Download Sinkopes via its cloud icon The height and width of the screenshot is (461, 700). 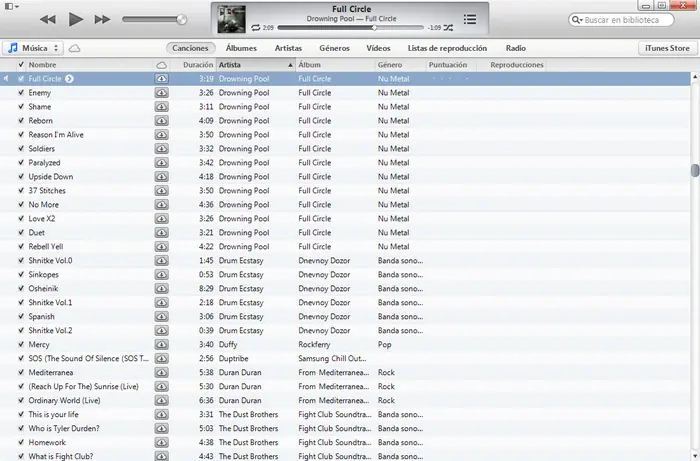coord(162,274)
